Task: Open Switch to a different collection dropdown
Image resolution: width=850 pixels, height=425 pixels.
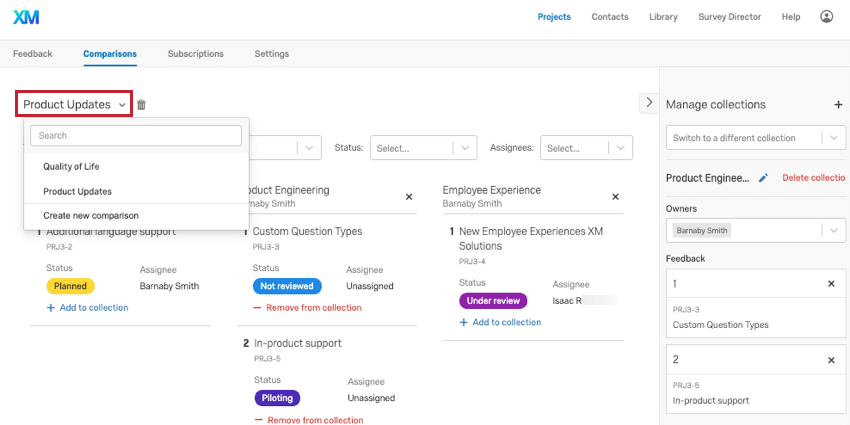Action: click(755, 138)
